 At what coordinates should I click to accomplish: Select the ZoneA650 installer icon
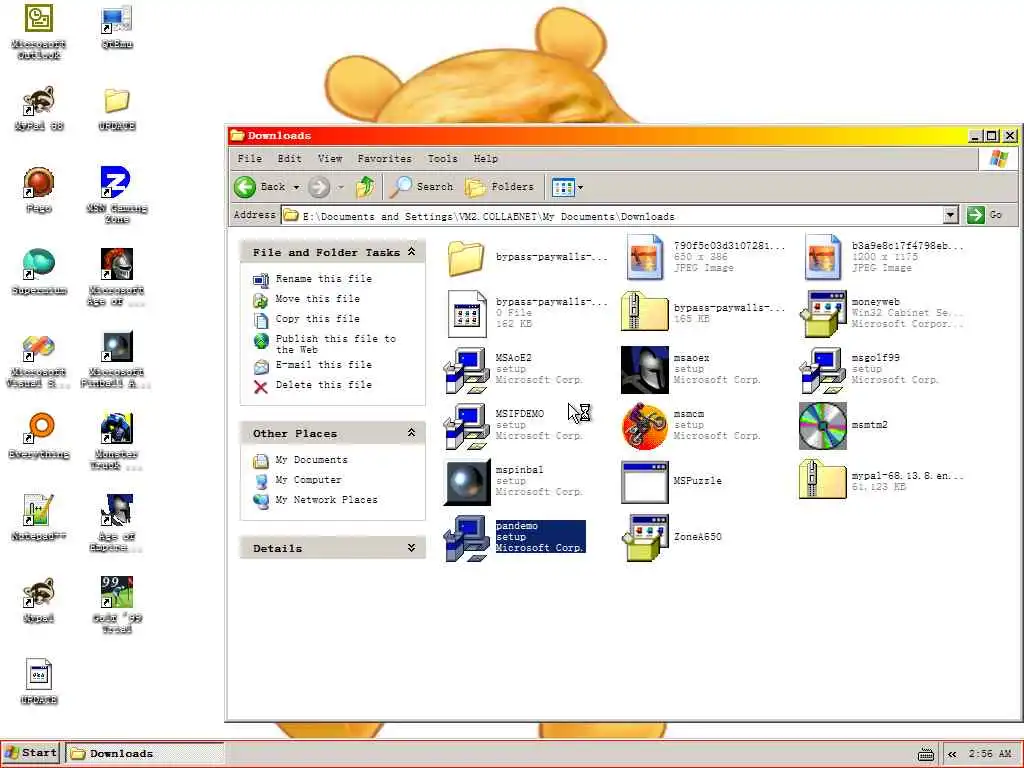(645, 538)
